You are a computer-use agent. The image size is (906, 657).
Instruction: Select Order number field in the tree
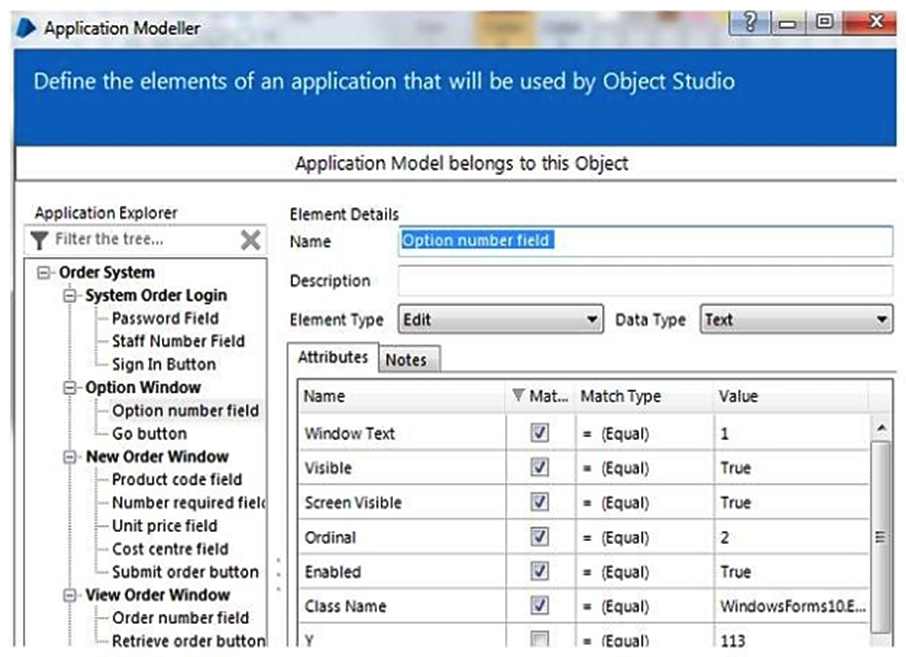180,618
